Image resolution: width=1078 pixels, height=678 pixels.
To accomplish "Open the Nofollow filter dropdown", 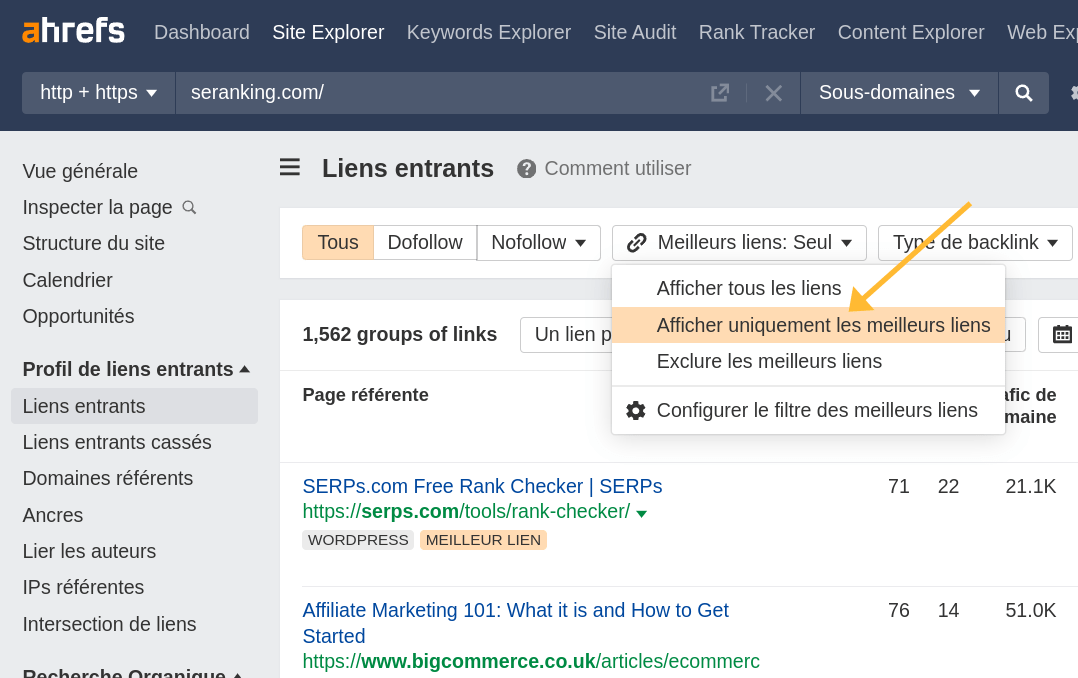I will pyautogui.click(x=538, y=242).
